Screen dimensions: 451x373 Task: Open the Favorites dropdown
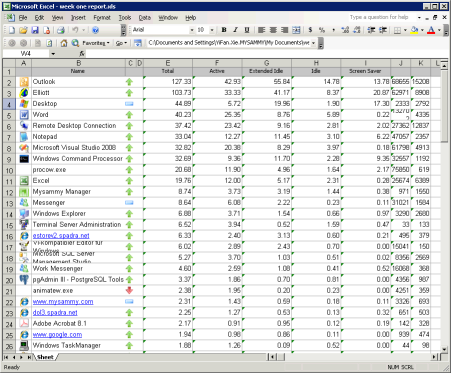[96, 43]
